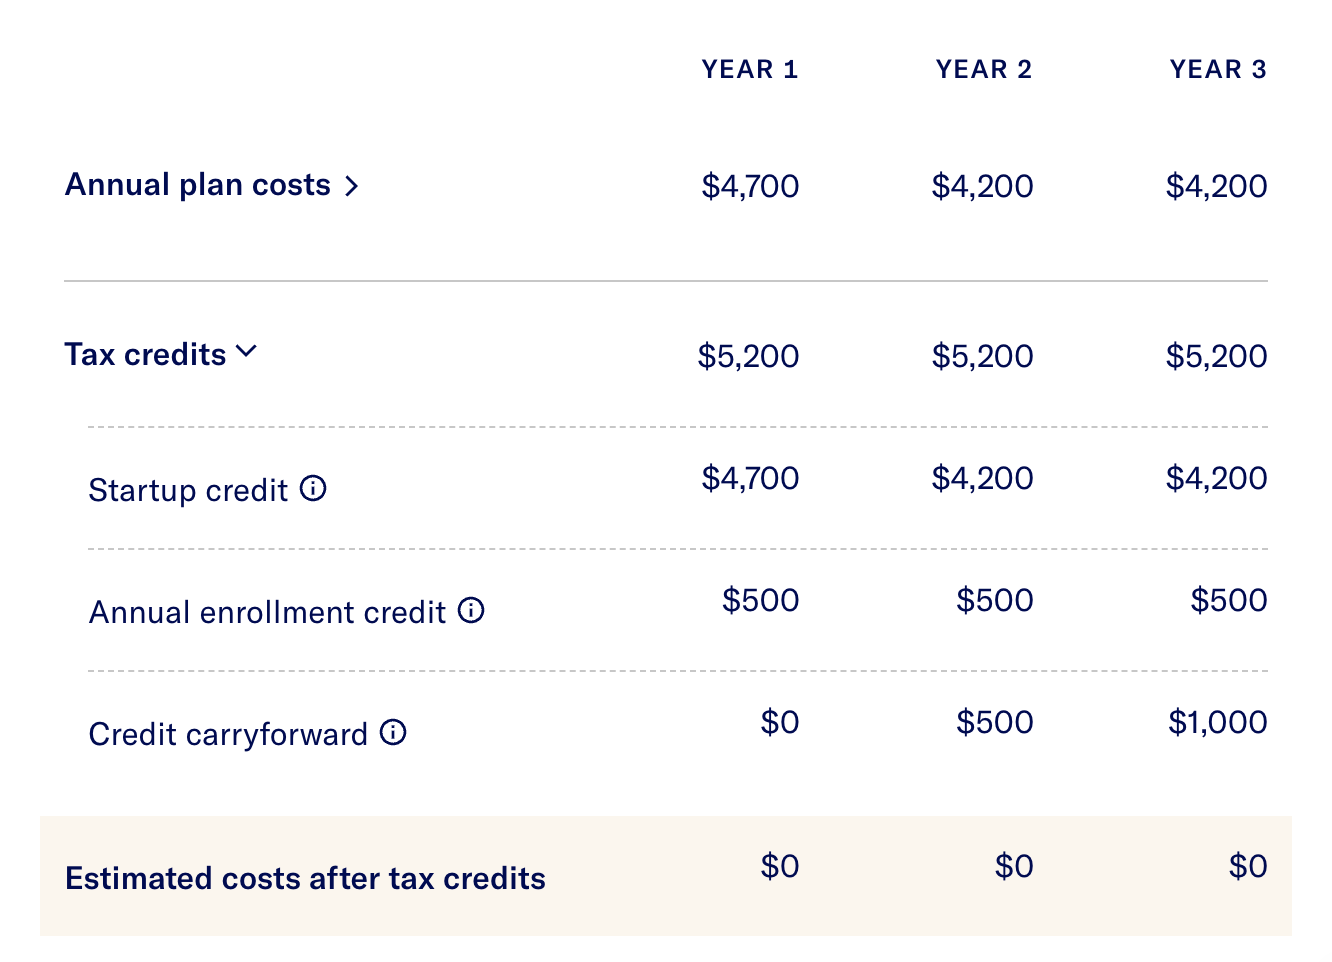Click the Credit carryforward info icon

click(x=393, y=733)
